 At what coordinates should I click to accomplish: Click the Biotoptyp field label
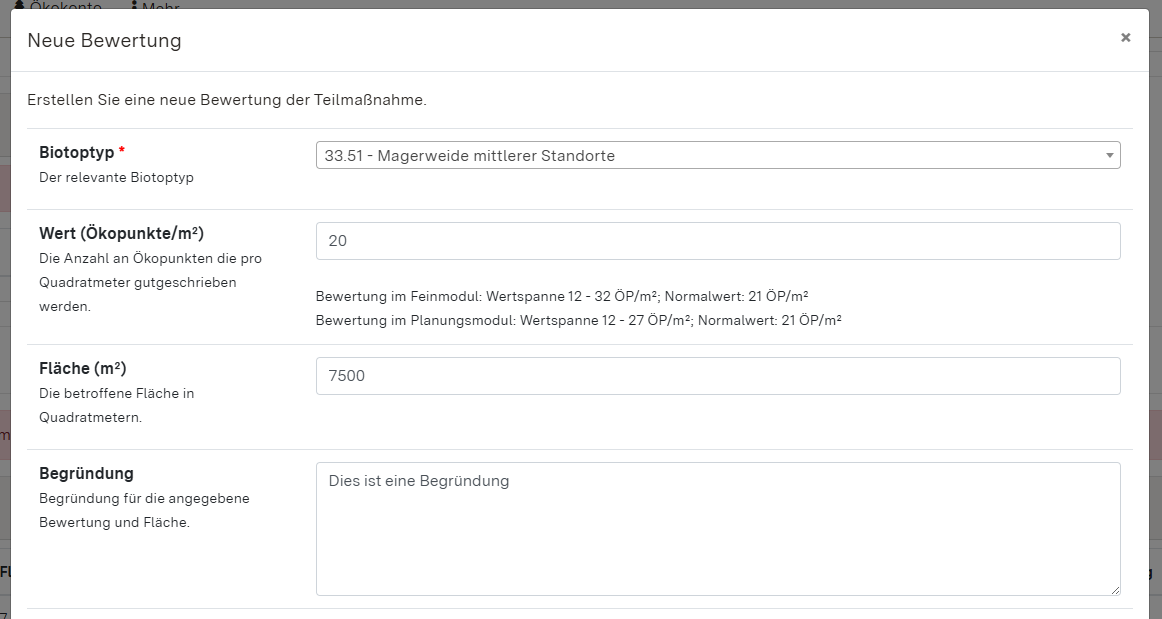click(76, 152)
